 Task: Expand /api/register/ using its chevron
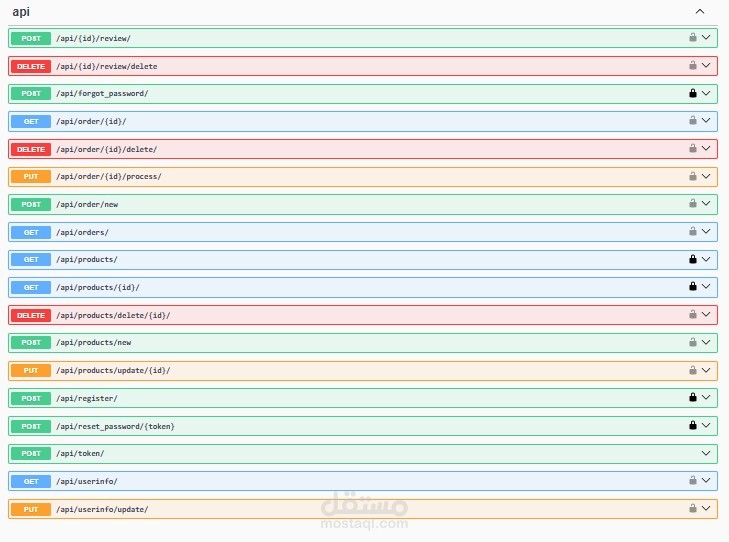[706, 397]
